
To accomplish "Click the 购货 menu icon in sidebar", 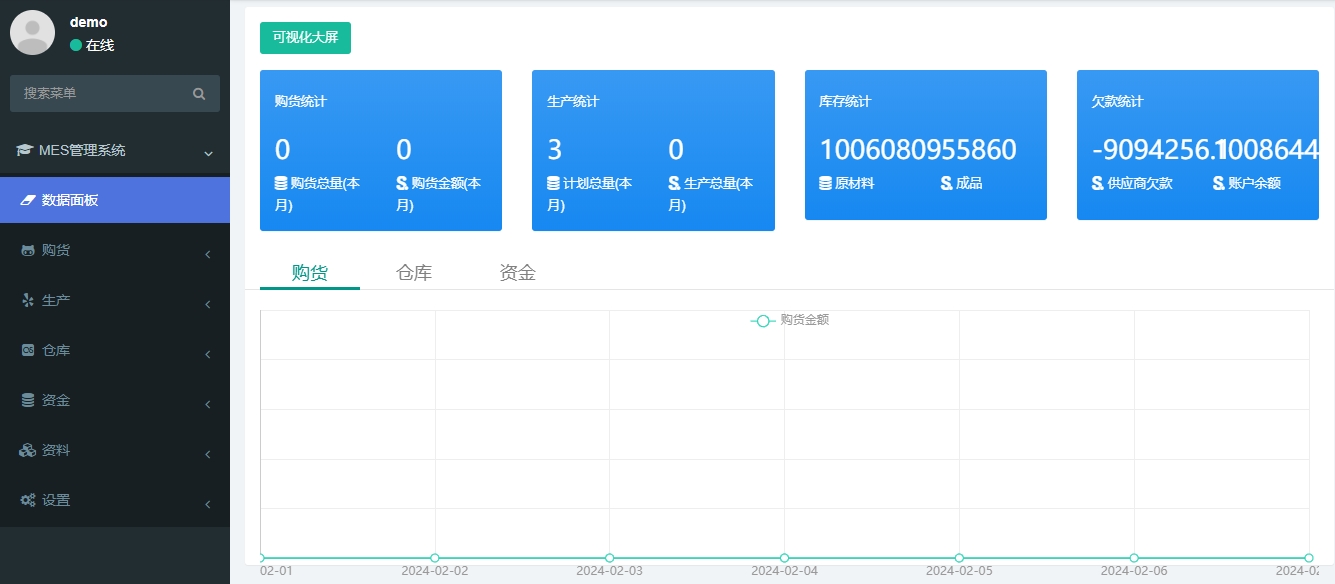I will (x=28, y=251).
